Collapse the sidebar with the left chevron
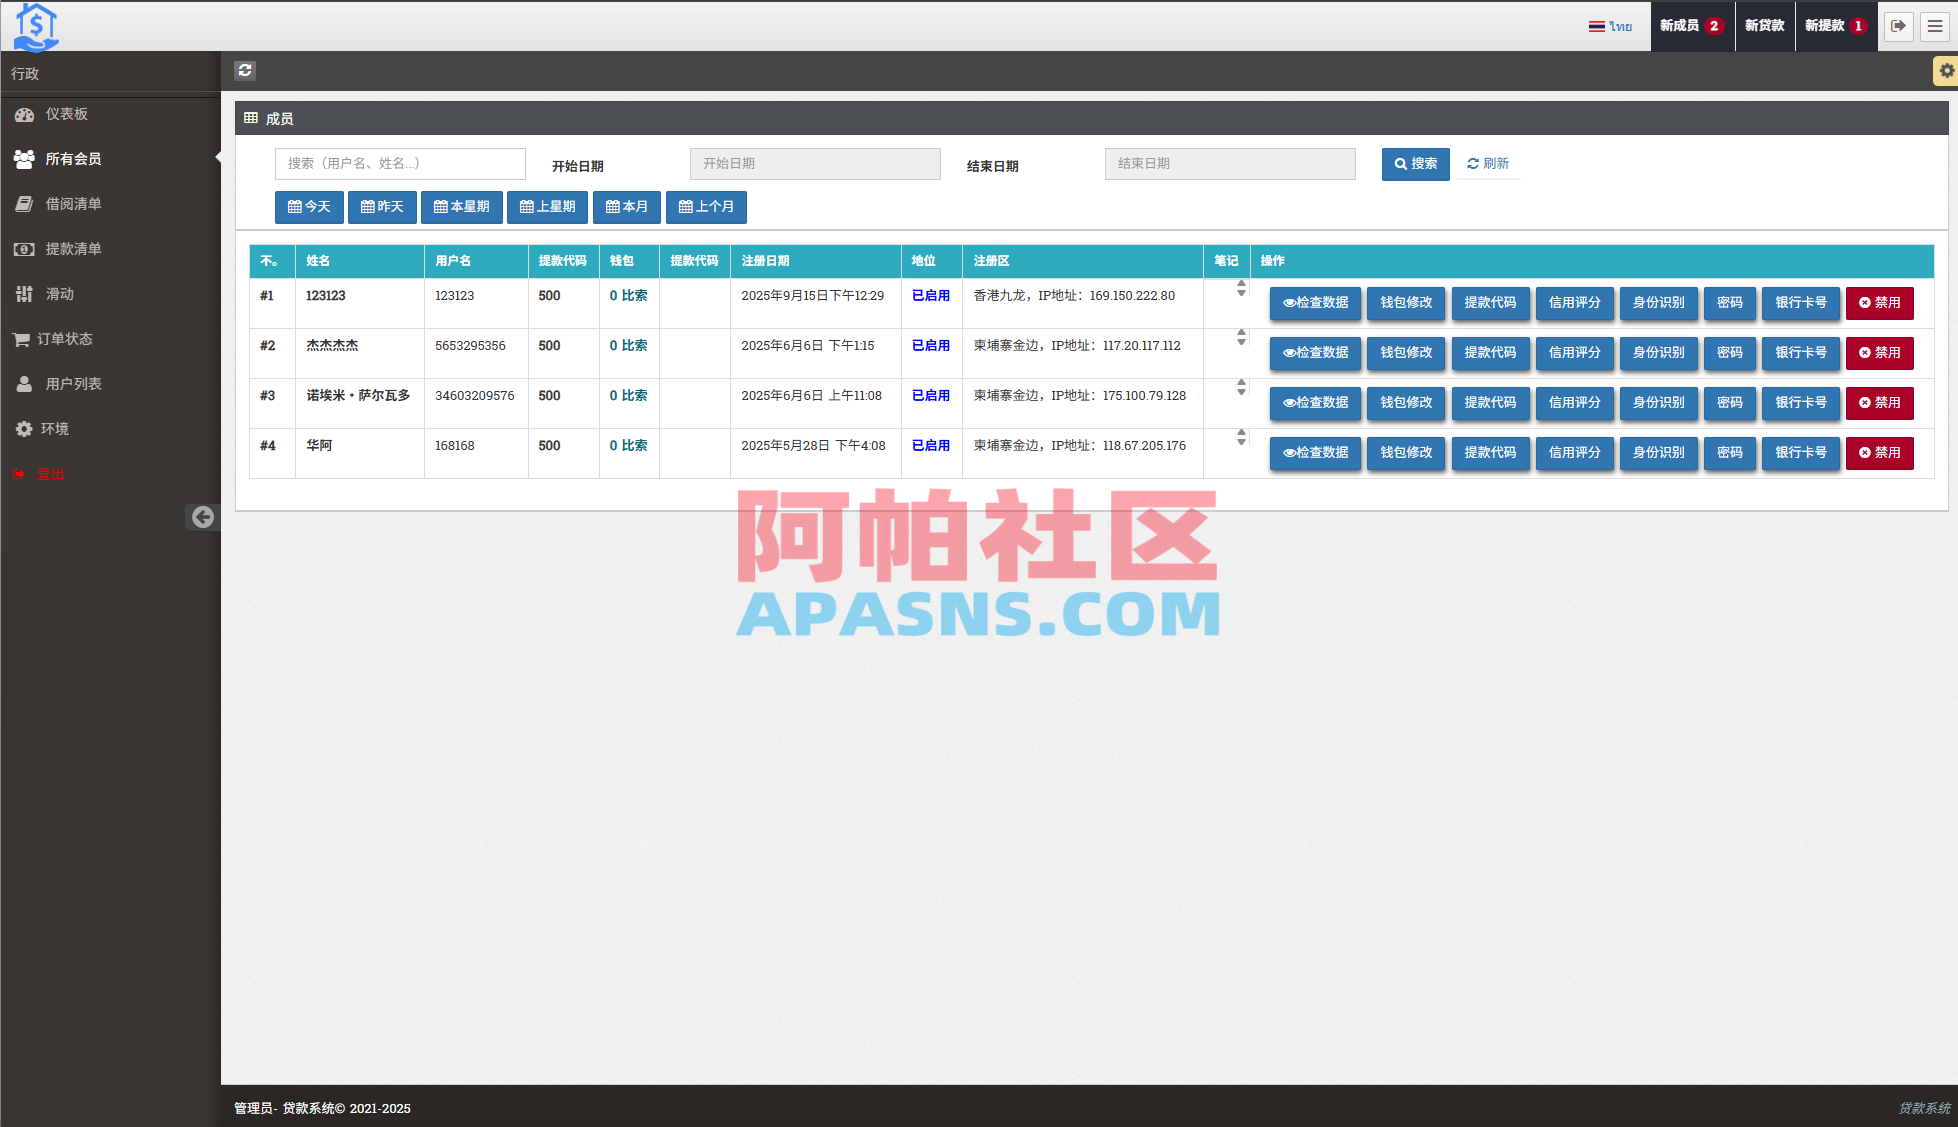The width and height of the screenshot is (1958, 1127). (203, 517)
